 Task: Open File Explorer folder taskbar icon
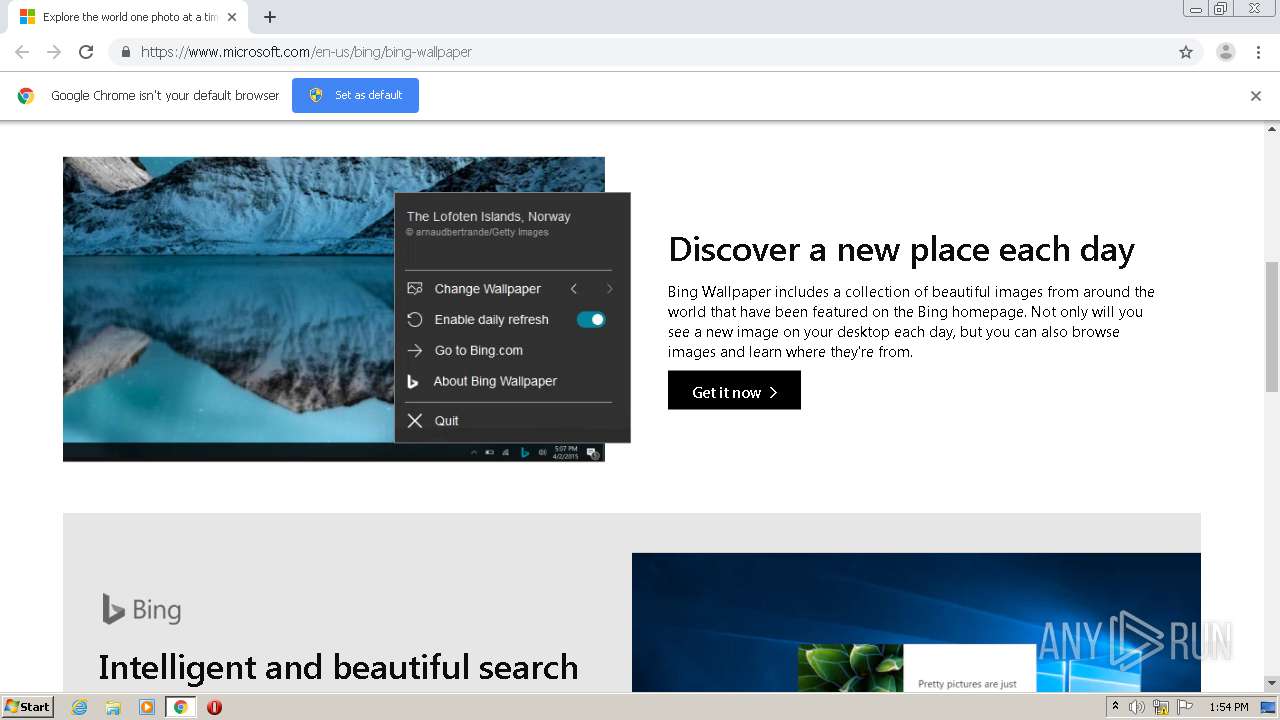[x=113, y=707]
